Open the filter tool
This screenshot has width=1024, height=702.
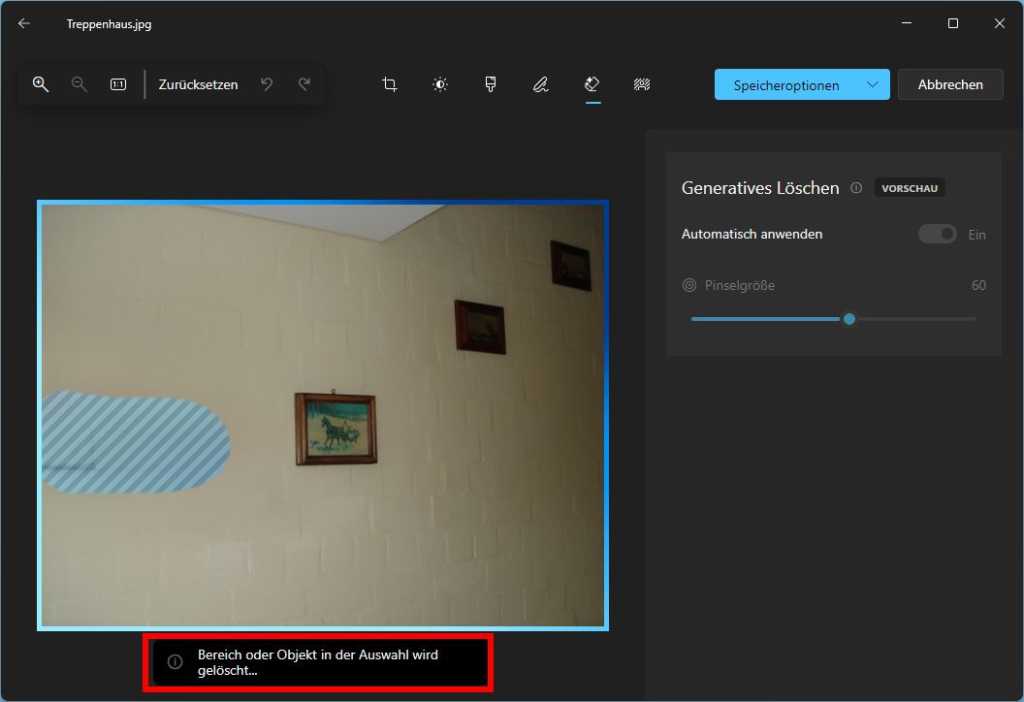pos(490,84)
